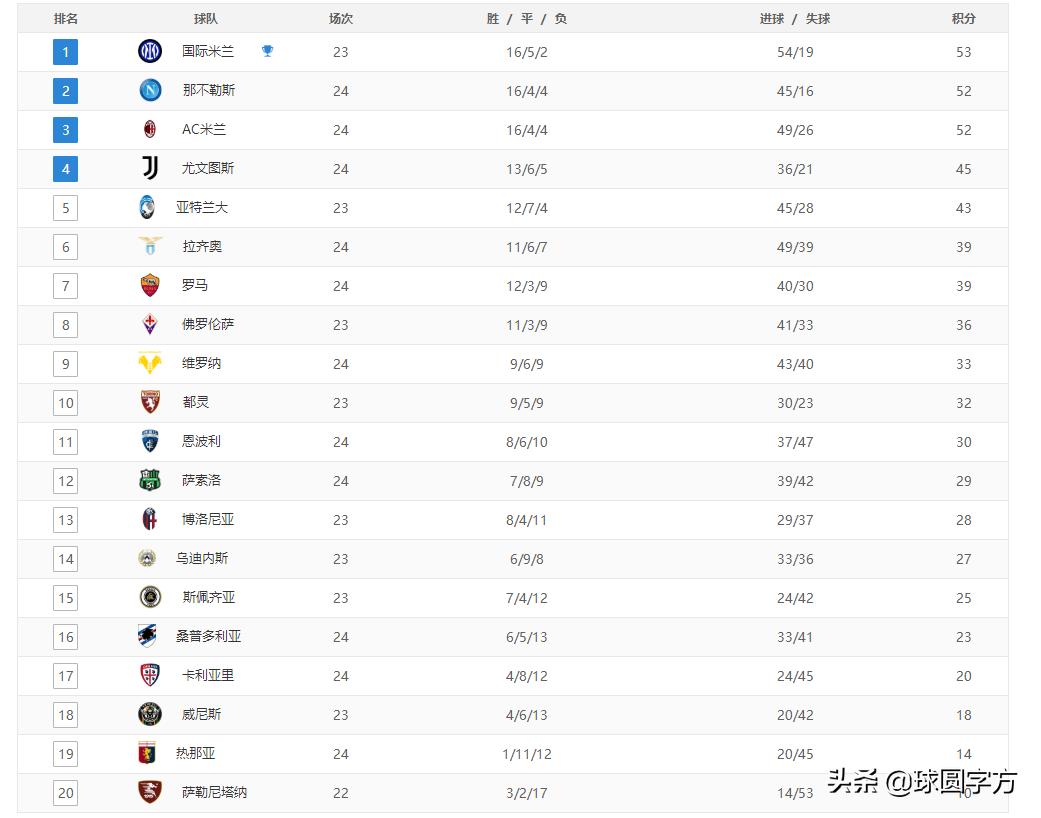The height and width of the screenshot is (818, 1041).
Task: Open the 萨勒尼塔纳 team link
Action: coord(214,792)
